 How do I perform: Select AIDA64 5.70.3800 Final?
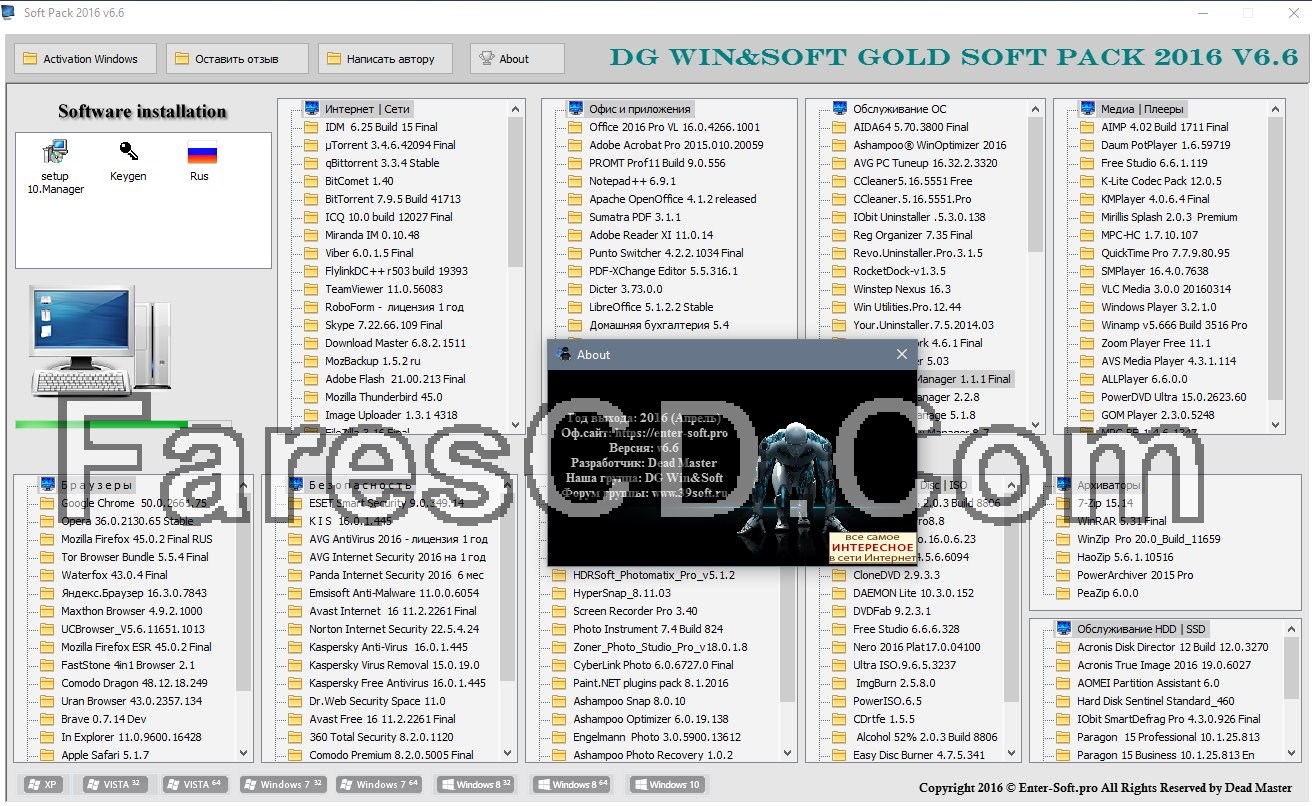tap(910, 127)
